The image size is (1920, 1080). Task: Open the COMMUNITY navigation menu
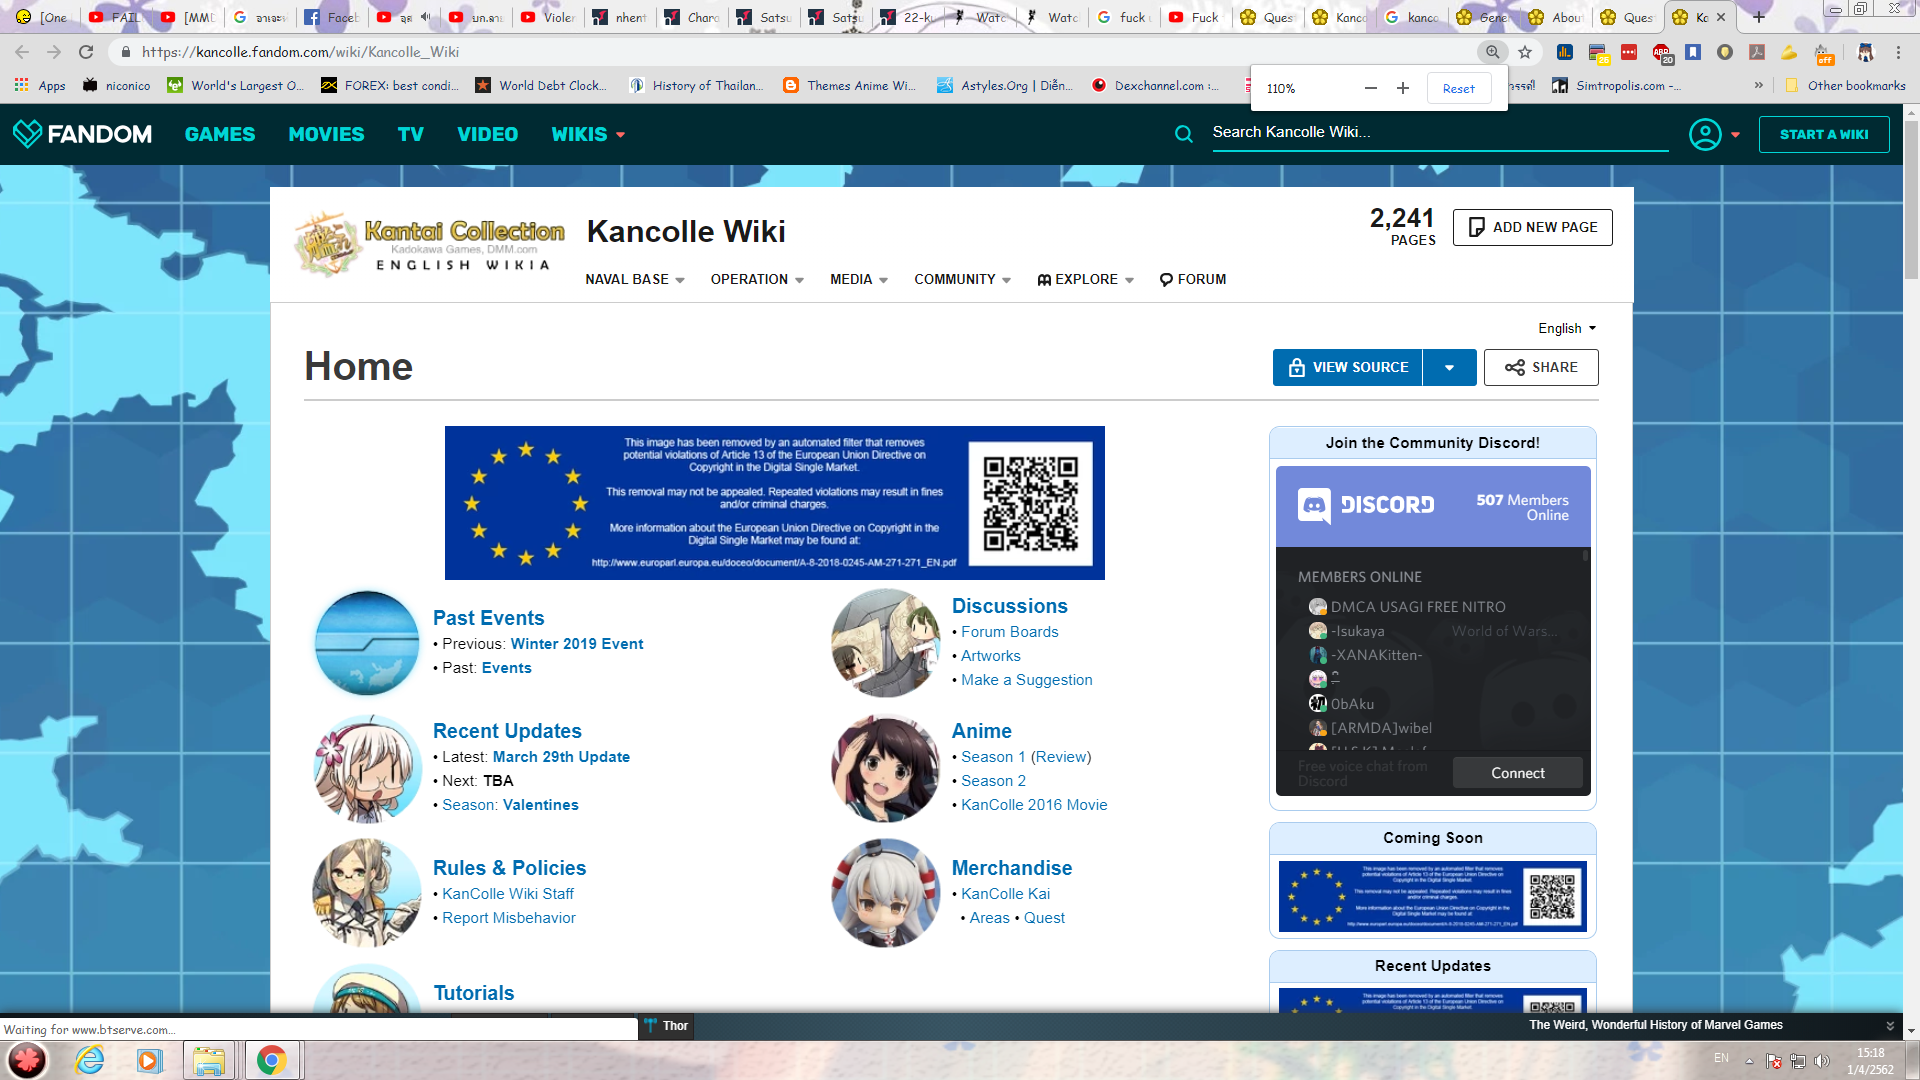(x=961, y=279)
